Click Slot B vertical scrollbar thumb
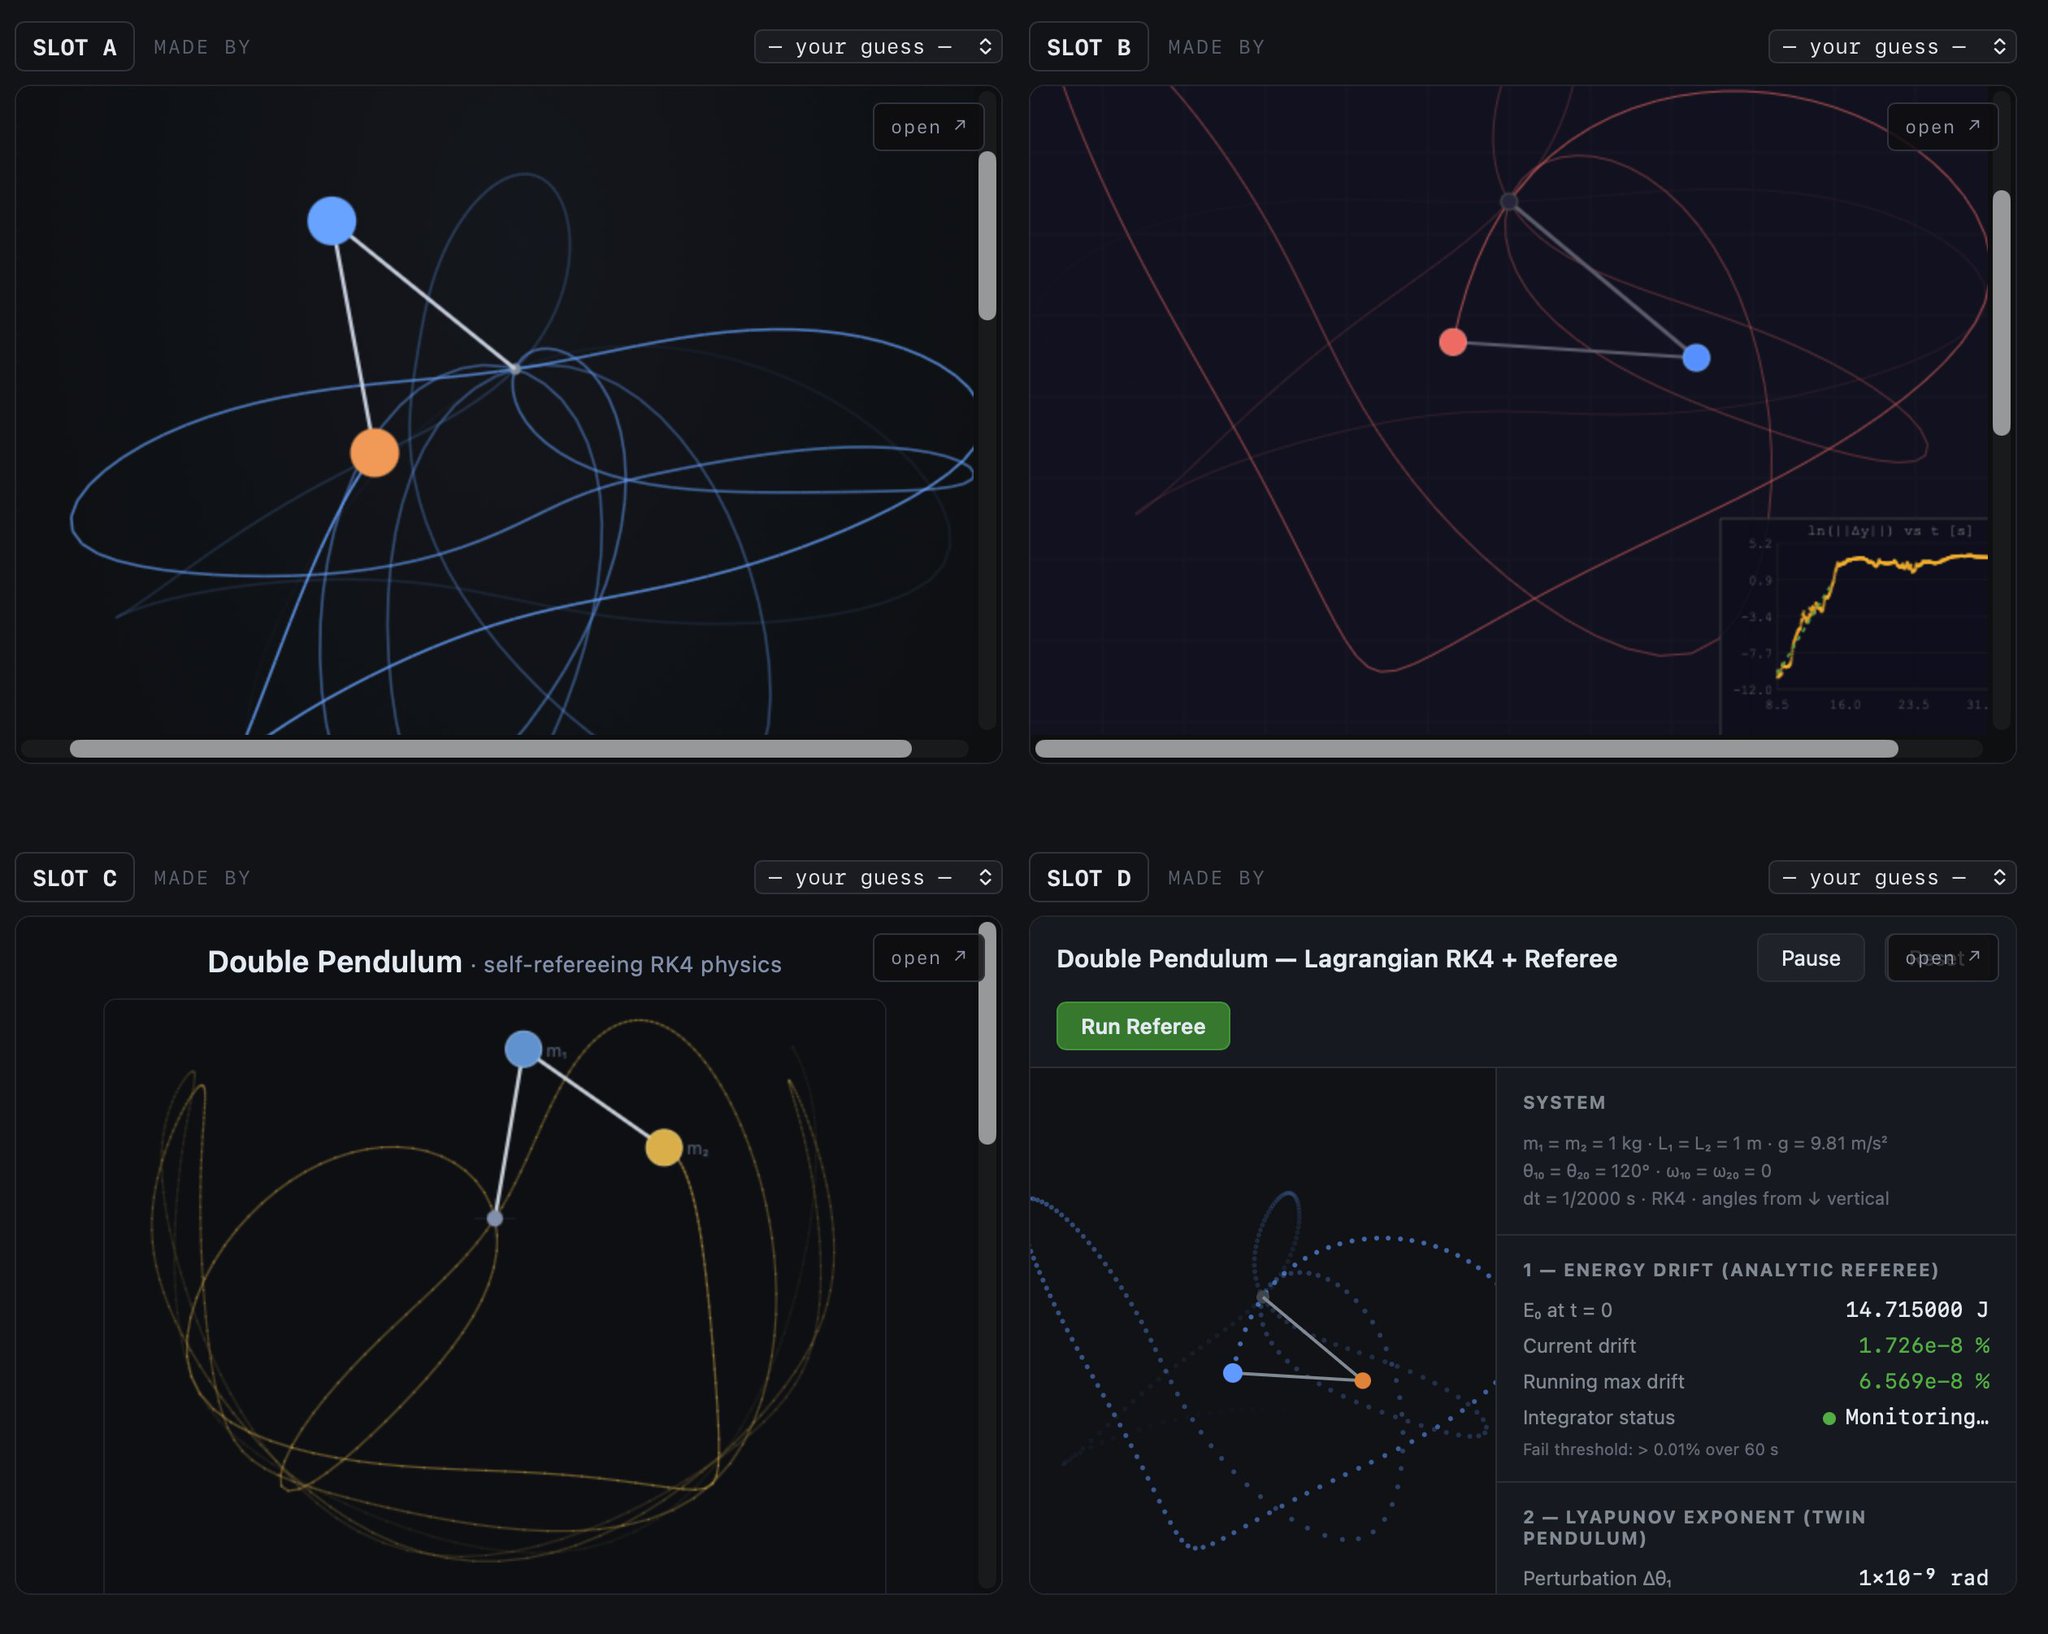This screenshot has width=2048, height=1634. [2001, 312]
